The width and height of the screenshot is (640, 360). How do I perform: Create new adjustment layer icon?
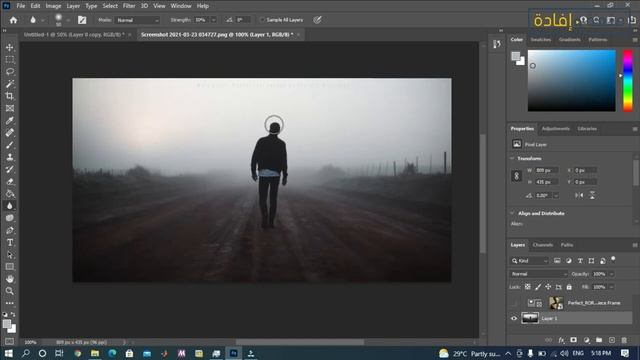pyautogui.click(x=587, y=340)
